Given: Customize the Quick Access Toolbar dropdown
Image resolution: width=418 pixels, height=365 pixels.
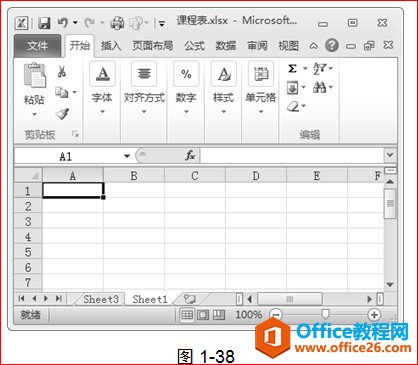Looking at the screenshot, I should click(x=162, y=24).
